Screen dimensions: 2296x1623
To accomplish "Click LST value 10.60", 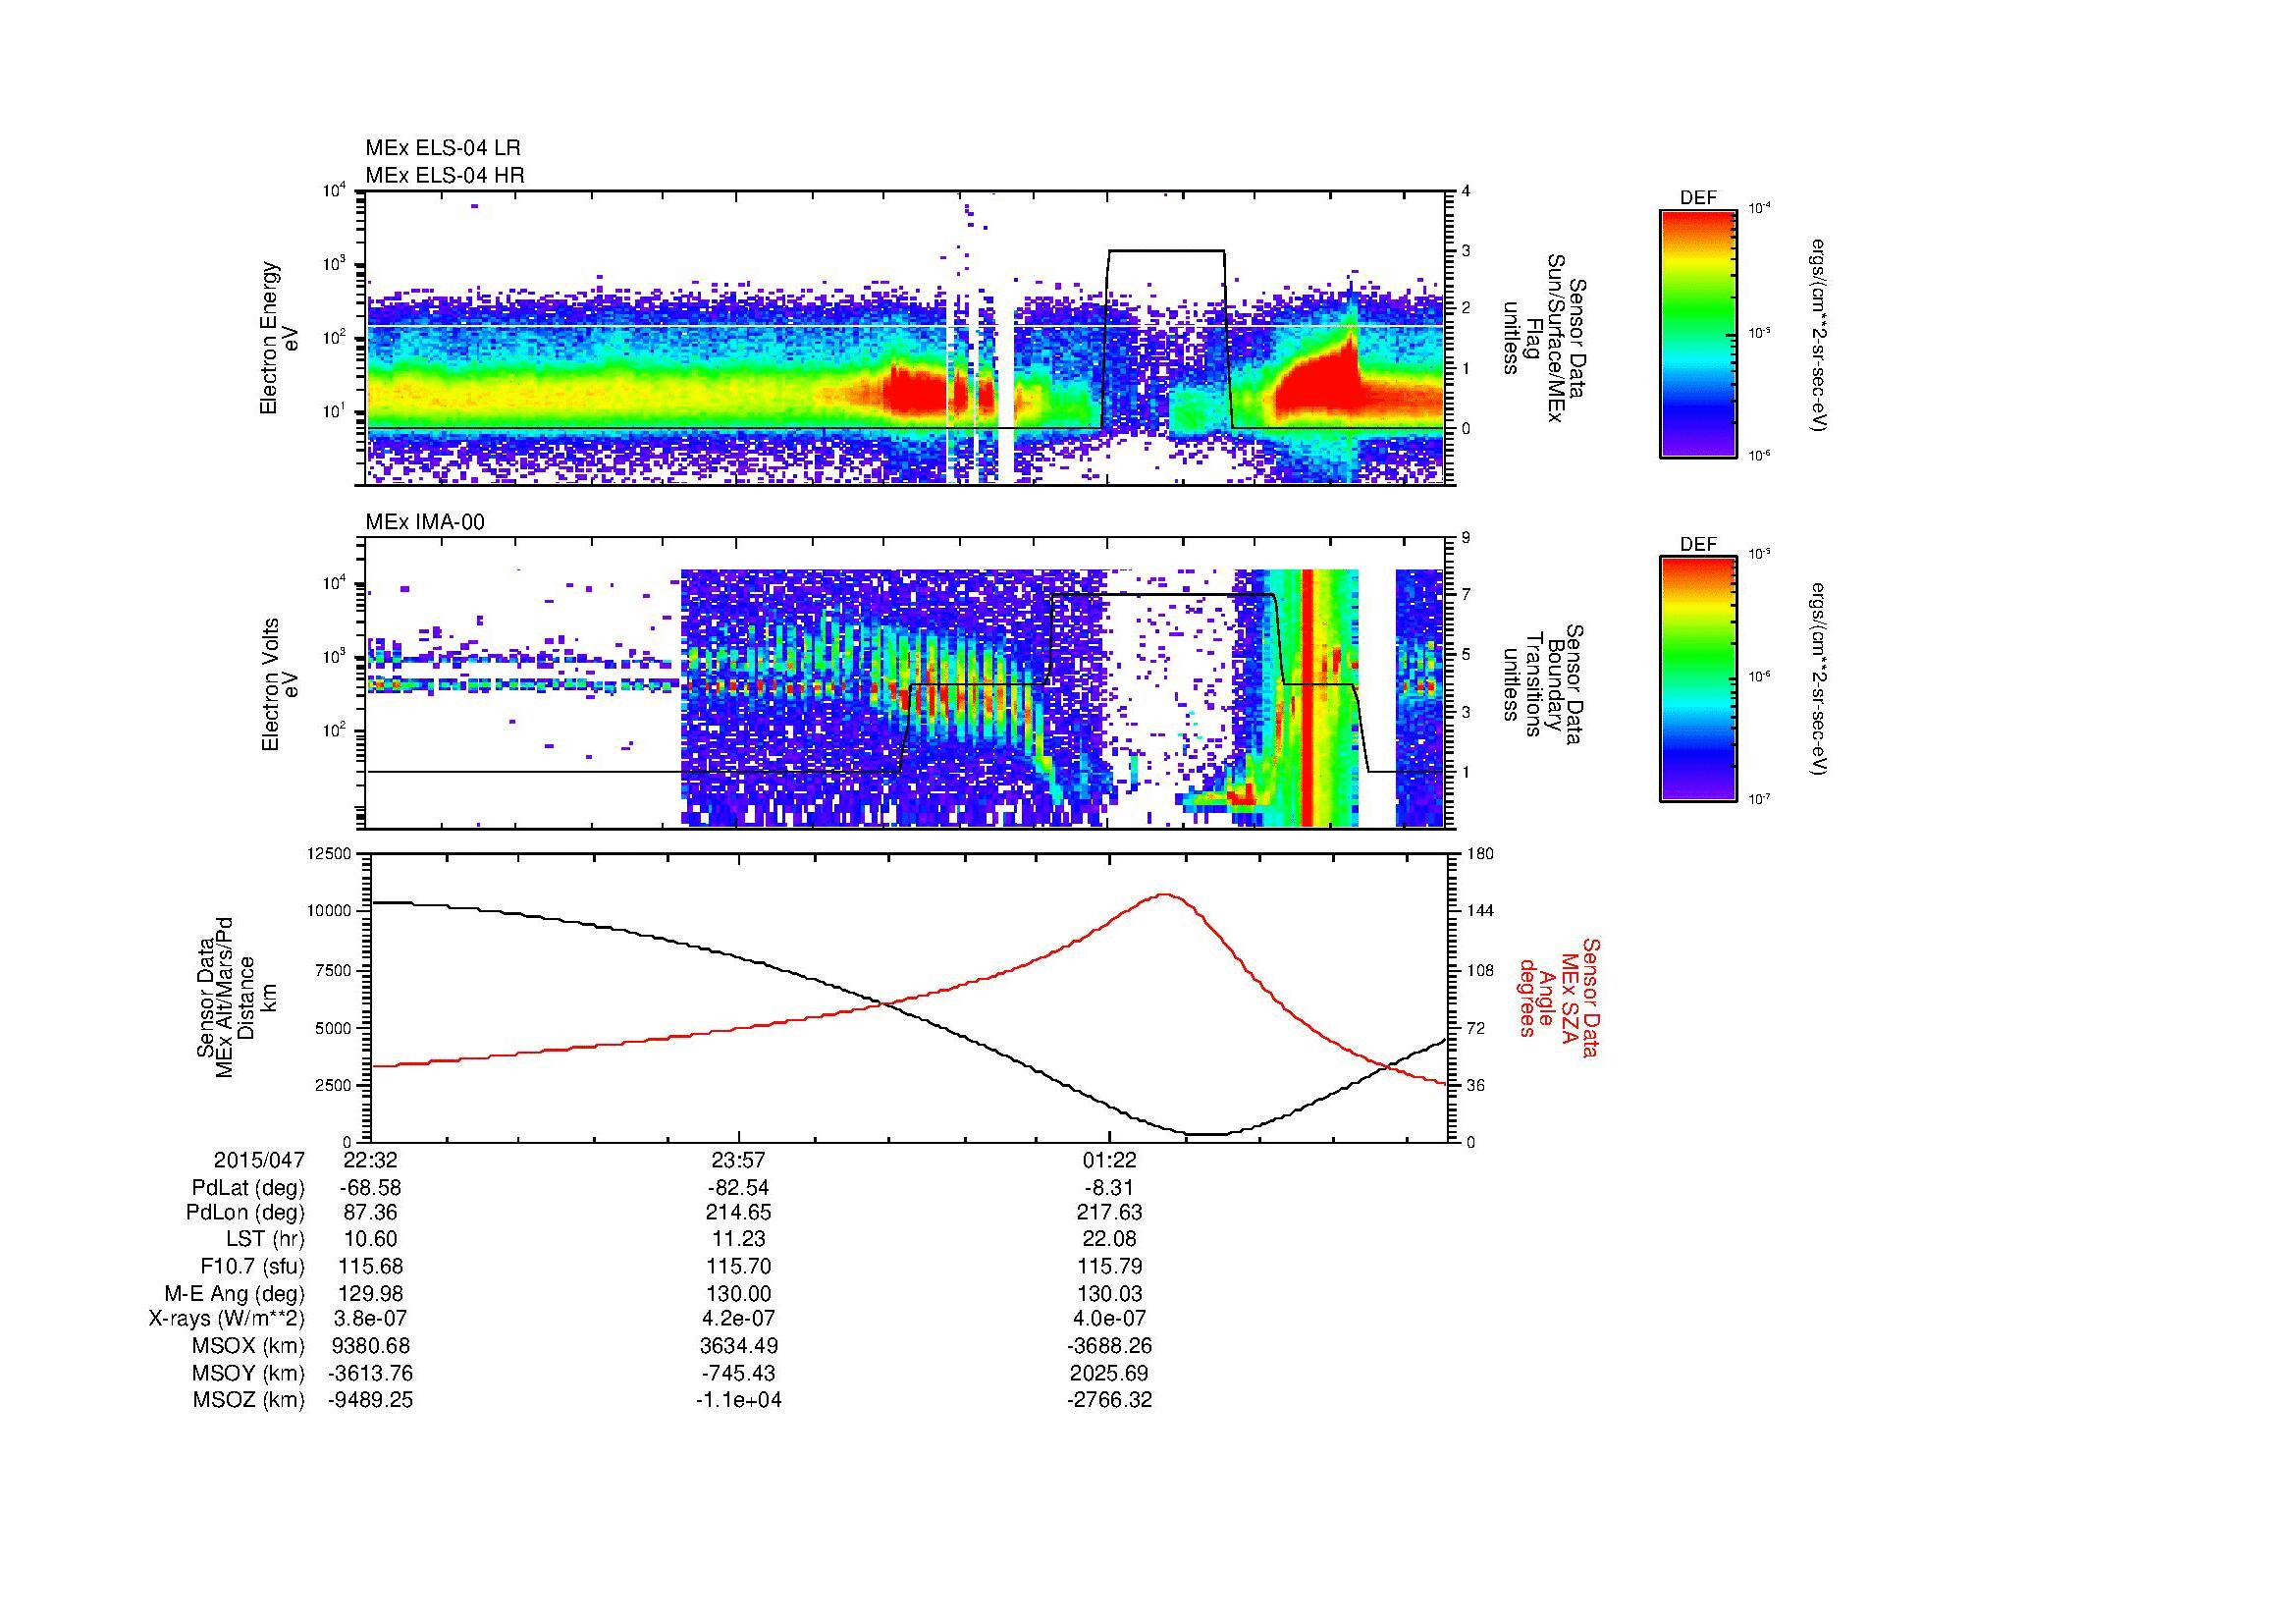I will (x=370, y=1238).
